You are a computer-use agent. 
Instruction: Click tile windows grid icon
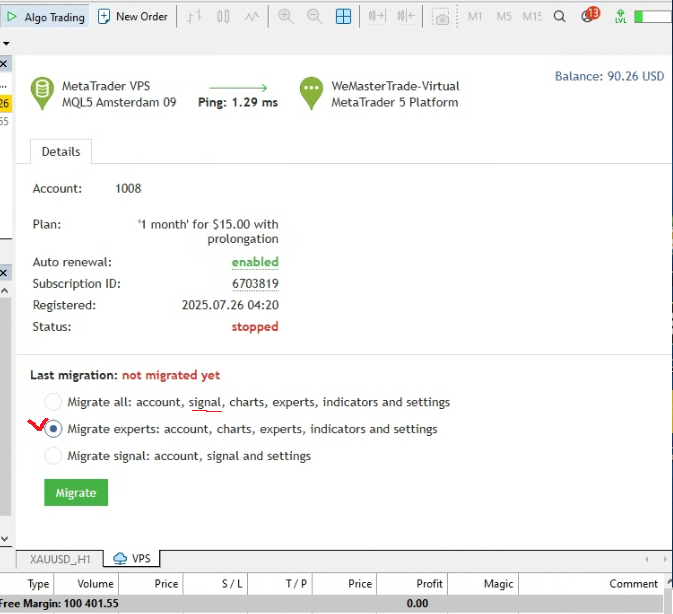(x=343, y=17)
